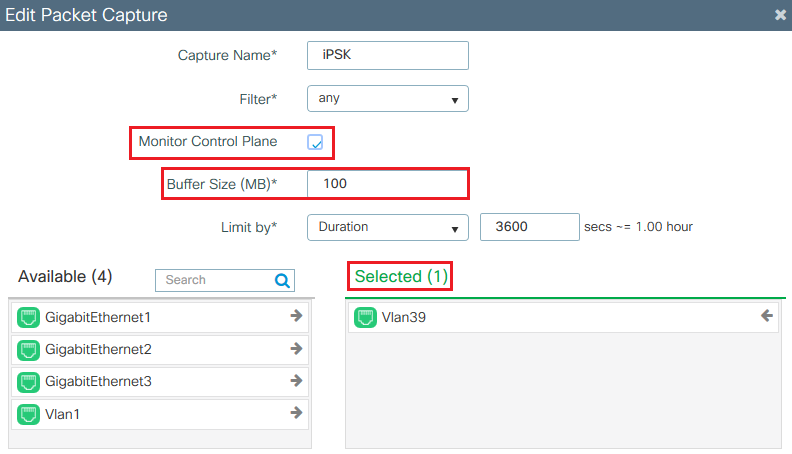Click the GigabitEthernet1 port icon
Viewport: 792px width, 454px height.
29,318
